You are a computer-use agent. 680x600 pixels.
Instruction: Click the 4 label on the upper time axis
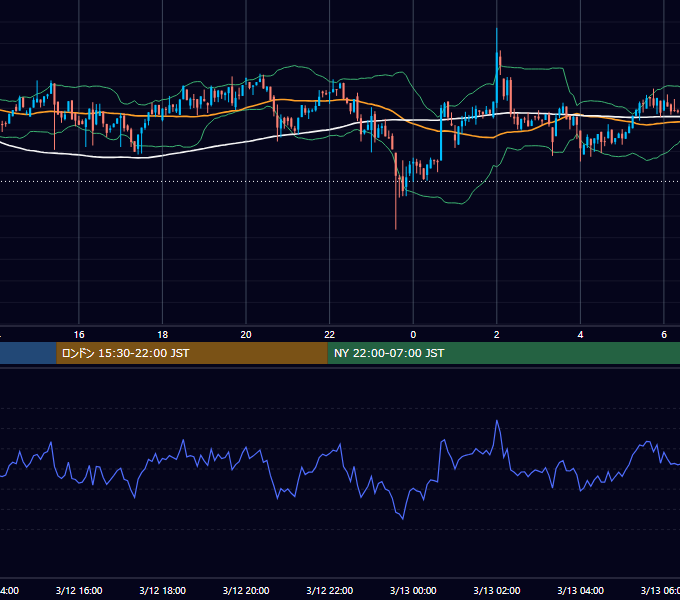580,335
